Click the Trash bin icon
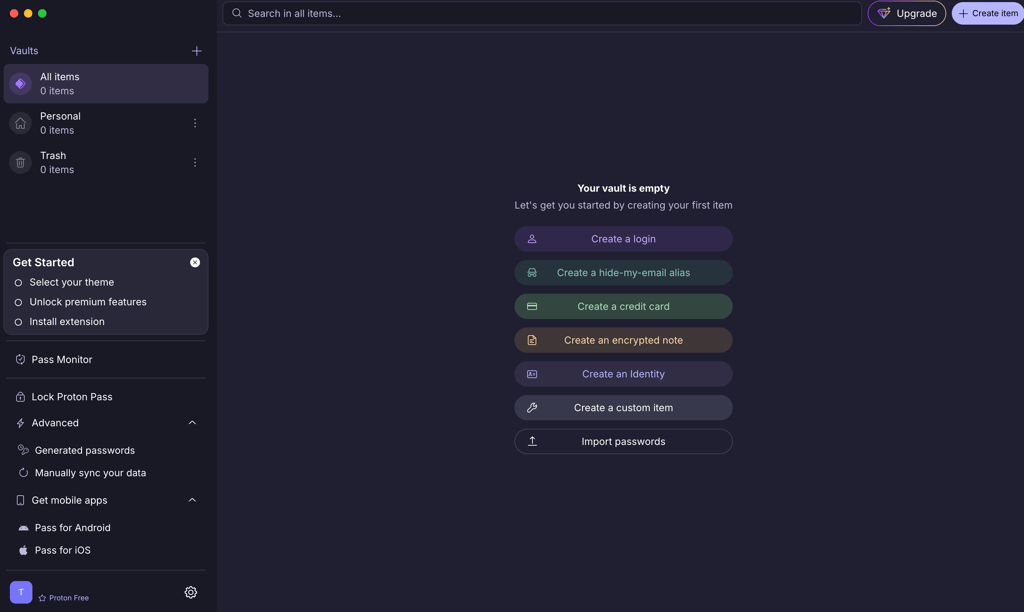Viewport: 1024px width, 612px height. pos(20,162)
